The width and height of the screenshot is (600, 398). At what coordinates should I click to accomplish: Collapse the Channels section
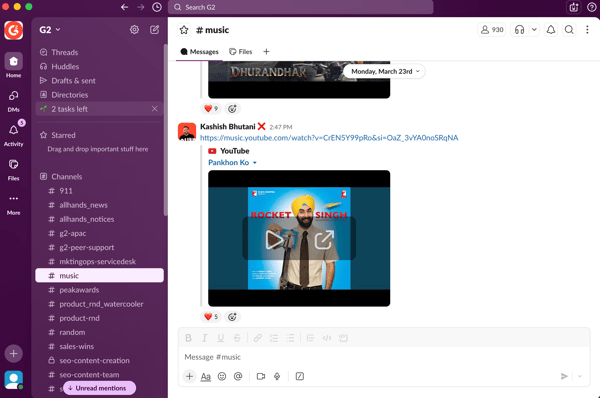point(61,177)
